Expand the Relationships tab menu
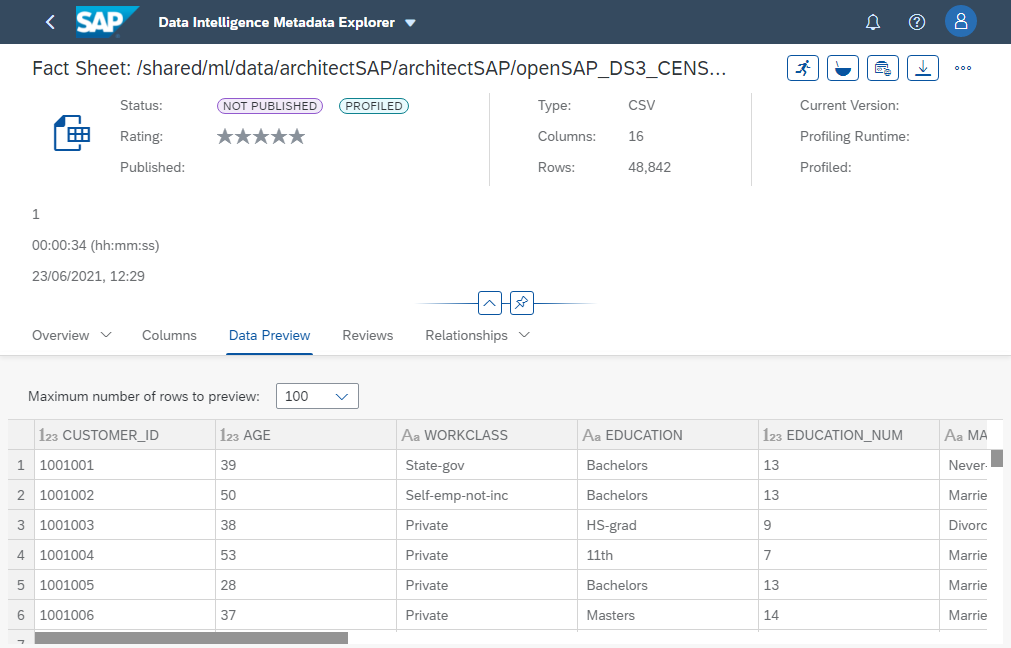The height and width of the screenshot is (648, 1011). pos(524,335)
